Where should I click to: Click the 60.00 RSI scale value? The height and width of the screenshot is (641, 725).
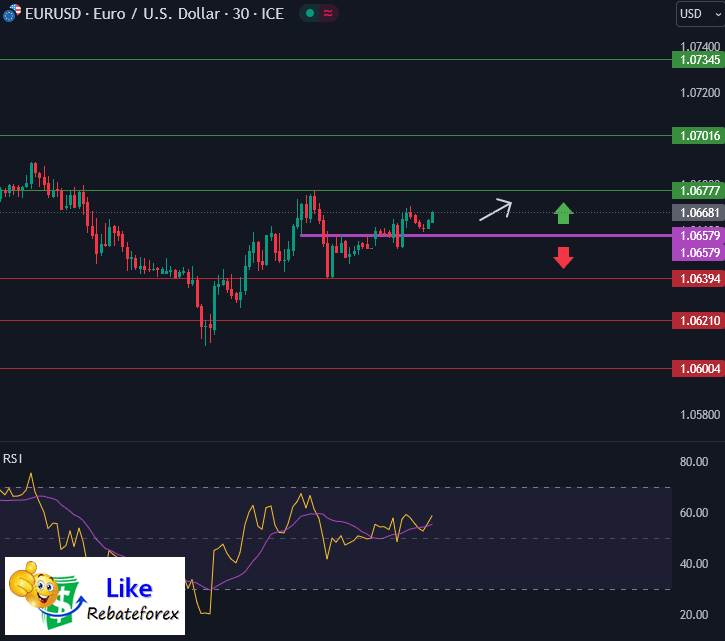click(694, 512)
